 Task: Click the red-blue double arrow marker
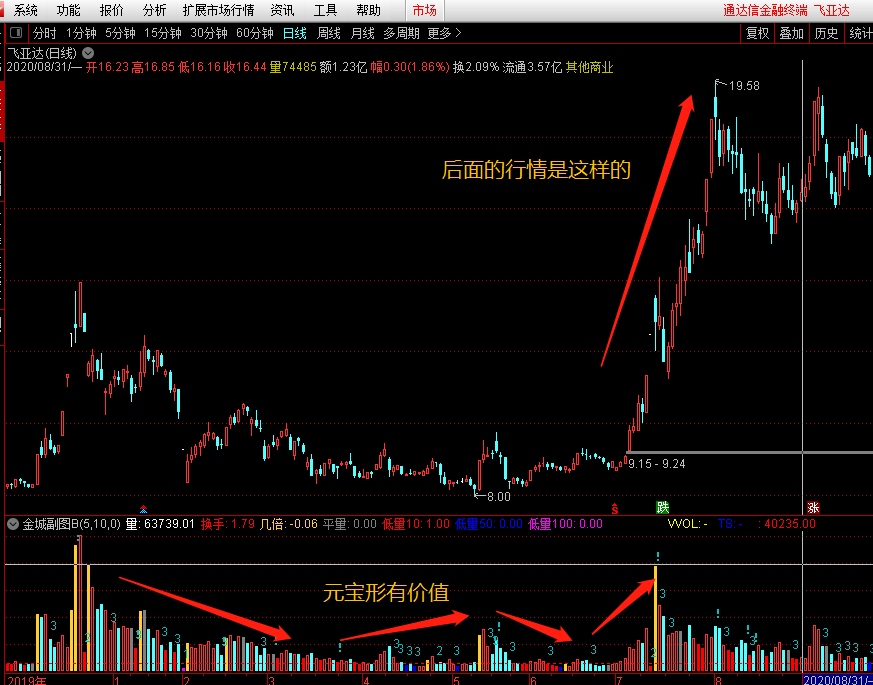(x=144, y=508)
